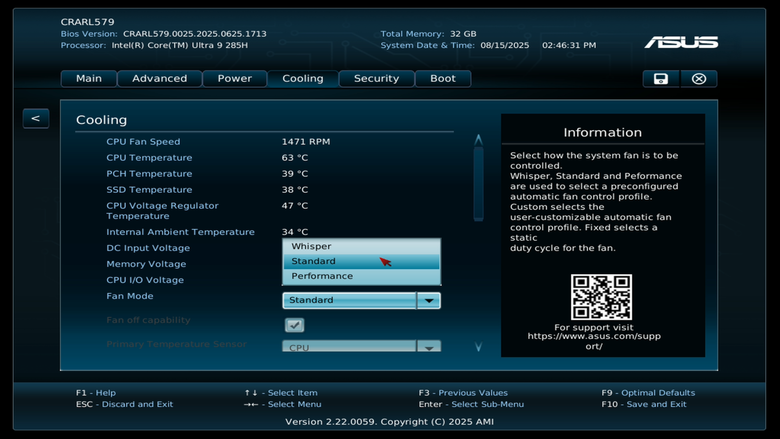This screenshot has height=439, width=780.
Task: Click the Processor name text
Action: pyautogui.click(x=180, y=45)
